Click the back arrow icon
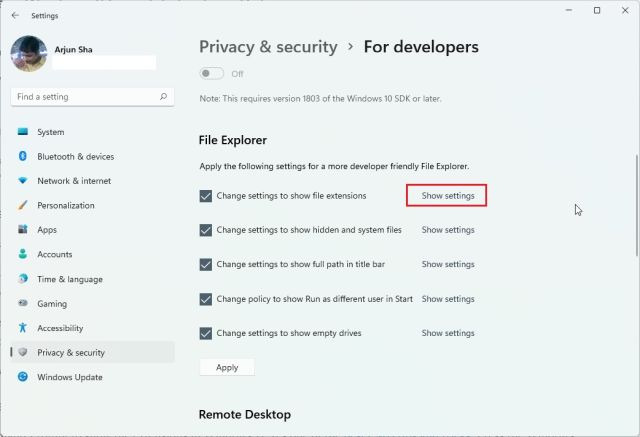Screen dimensions: 640x437 (16, 16)
